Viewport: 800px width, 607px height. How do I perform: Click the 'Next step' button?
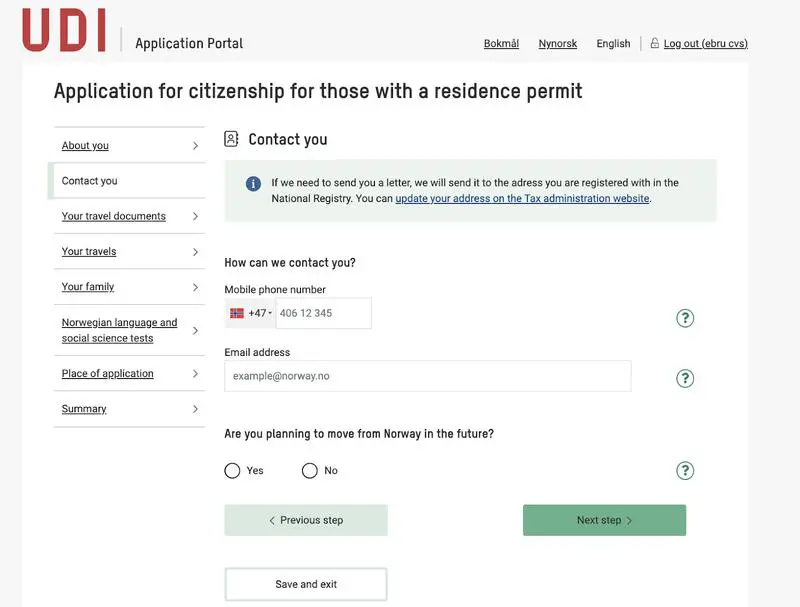click(x=604, y=520)
